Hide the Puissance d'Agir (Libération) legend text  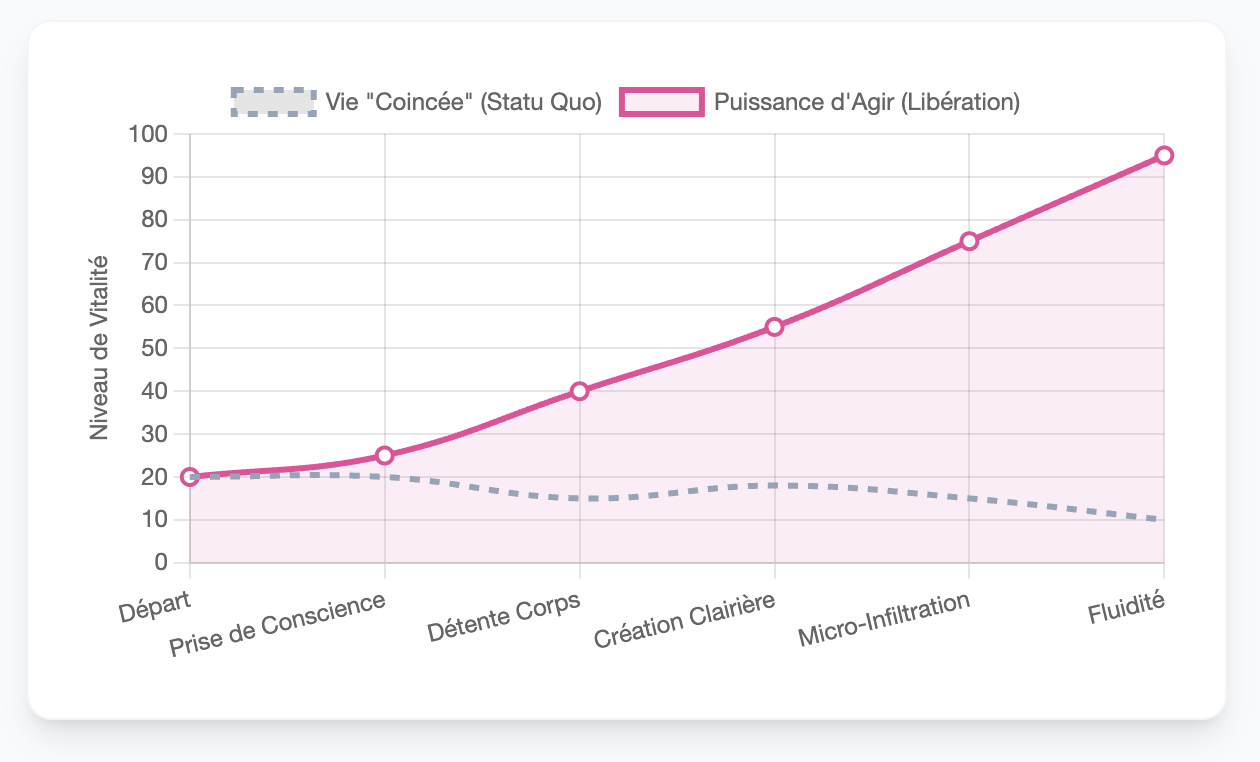867,102
